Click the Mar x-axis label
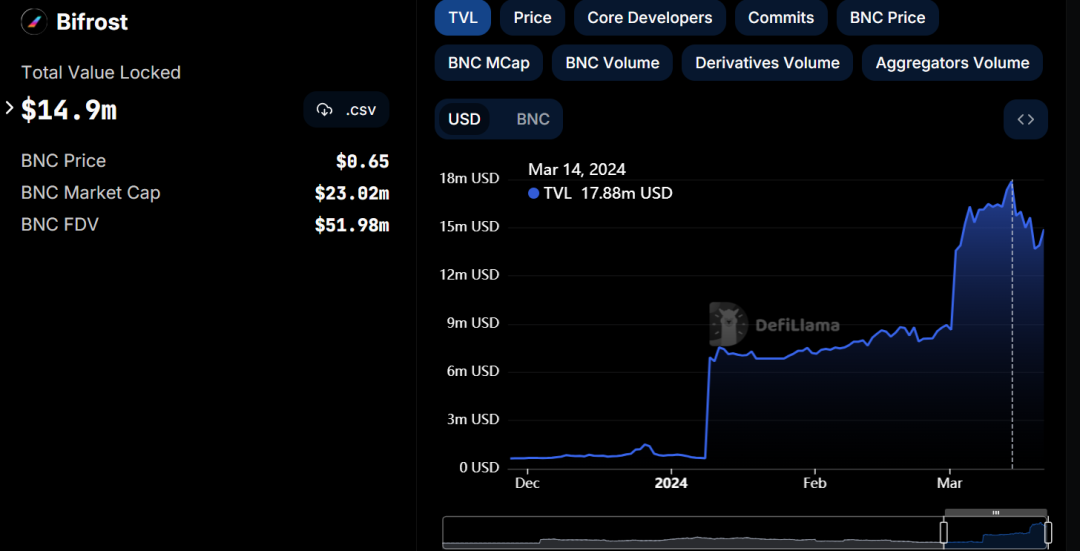1080x551 pixels. point(950,484)
